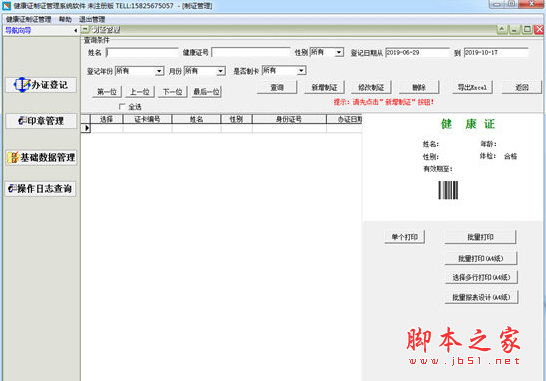Click the 选择多行打印(A4纸) button
This screenshot has width=546, height=381.
tap(481, 277)
